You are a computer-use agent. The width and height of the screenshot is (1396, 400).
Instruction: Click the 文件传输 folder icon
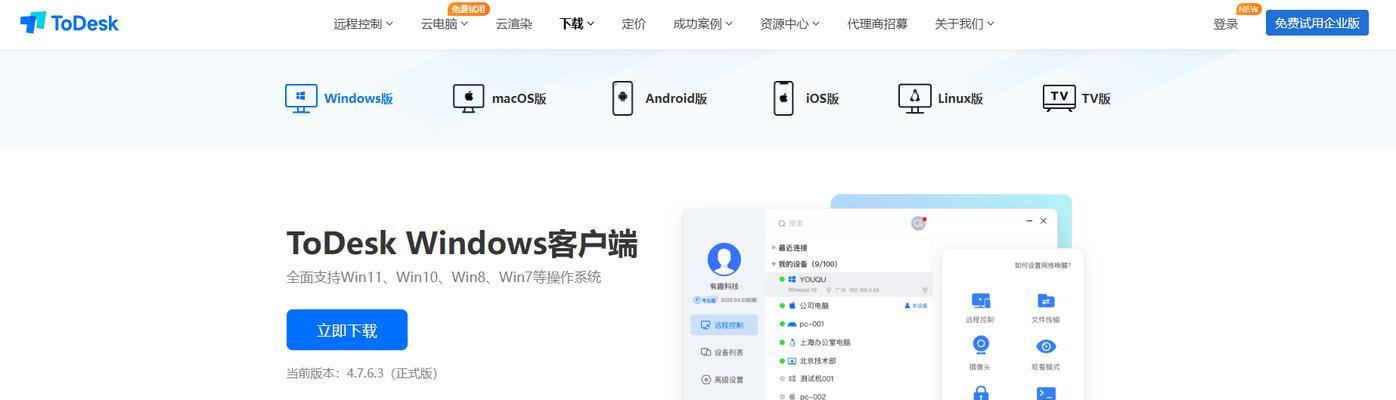click(x=1046, y=300)
